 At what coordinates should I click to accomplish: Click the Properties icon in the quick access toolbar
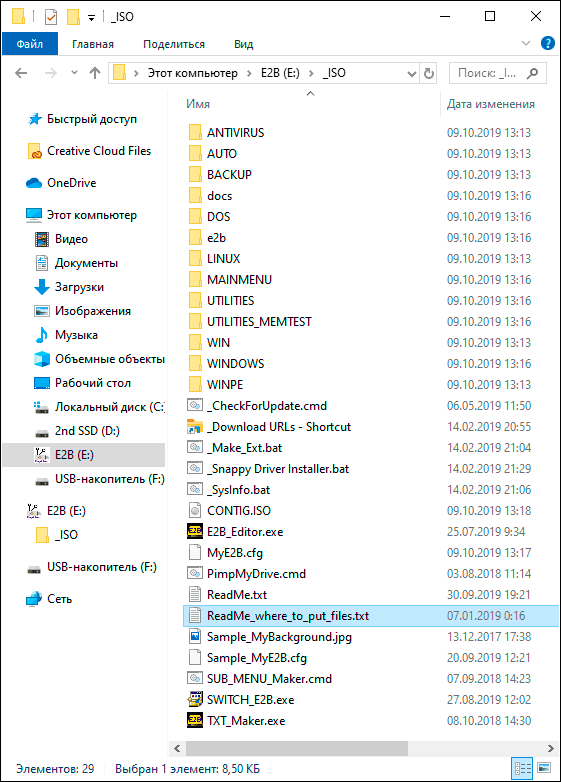(x=51, y=17)
